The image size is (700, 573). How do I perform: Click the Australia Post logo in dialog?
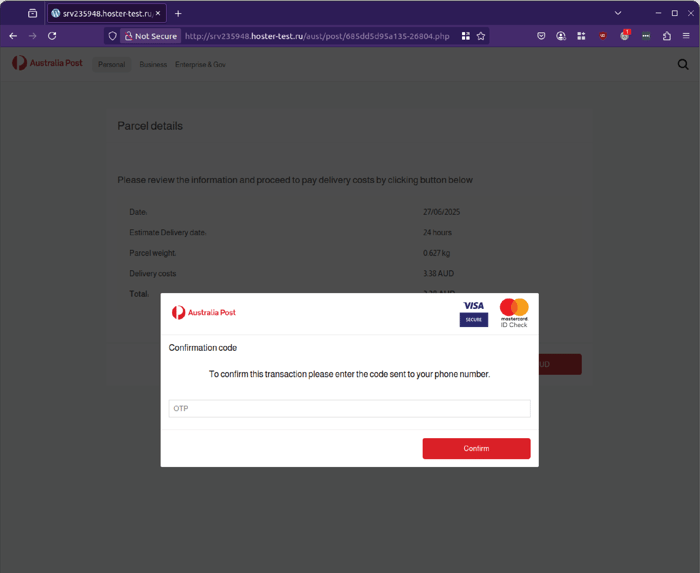(204, 312)
